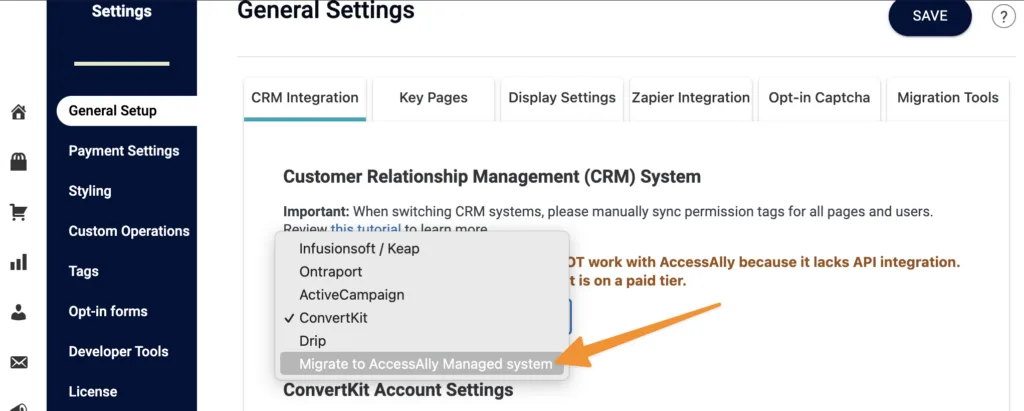The width and height of the screenshot is (1024, 411).
Task: Choose ActiveCampaign from the CRM dropdown
Action: 421,295
